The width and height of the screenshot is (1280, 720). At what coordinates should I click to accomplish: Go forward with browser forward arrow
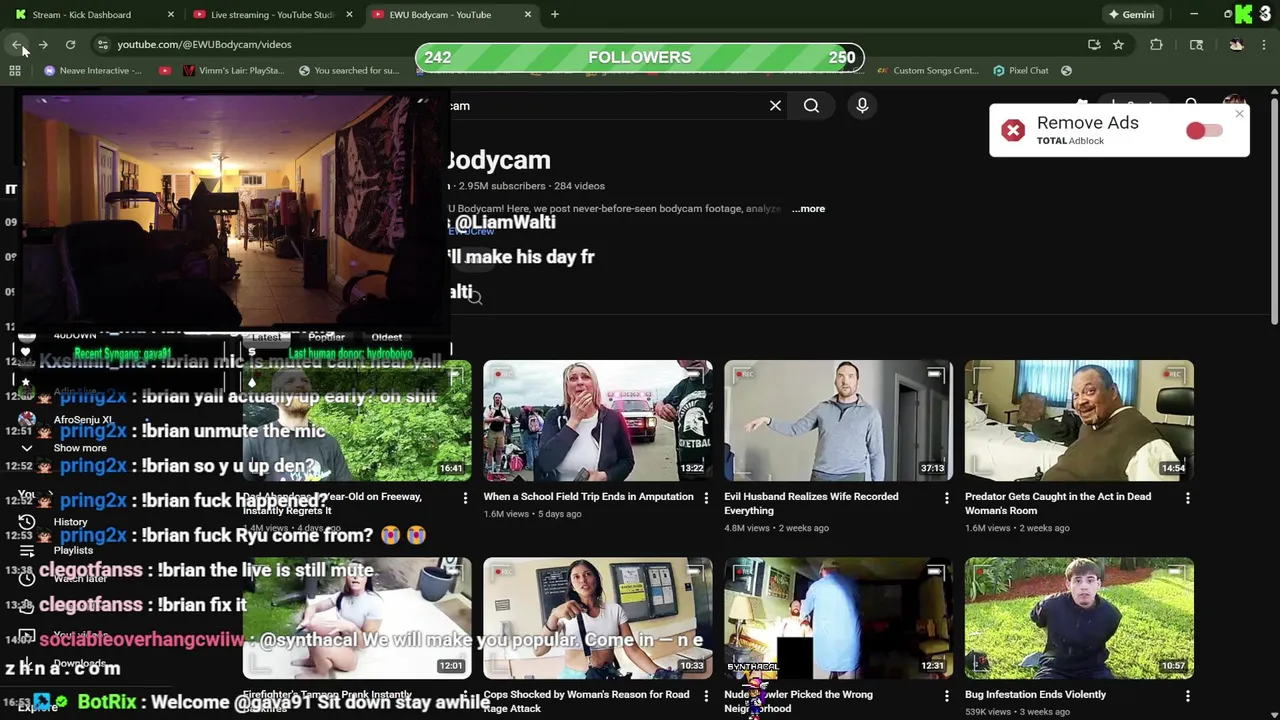click(43, 44)
